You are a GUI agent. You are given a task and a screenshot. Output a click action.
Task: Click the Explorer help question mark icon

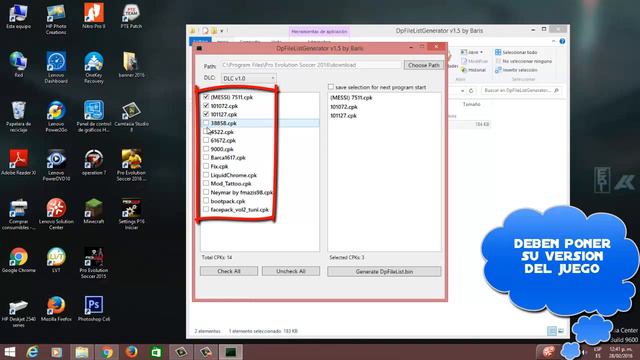click(562, 41)
